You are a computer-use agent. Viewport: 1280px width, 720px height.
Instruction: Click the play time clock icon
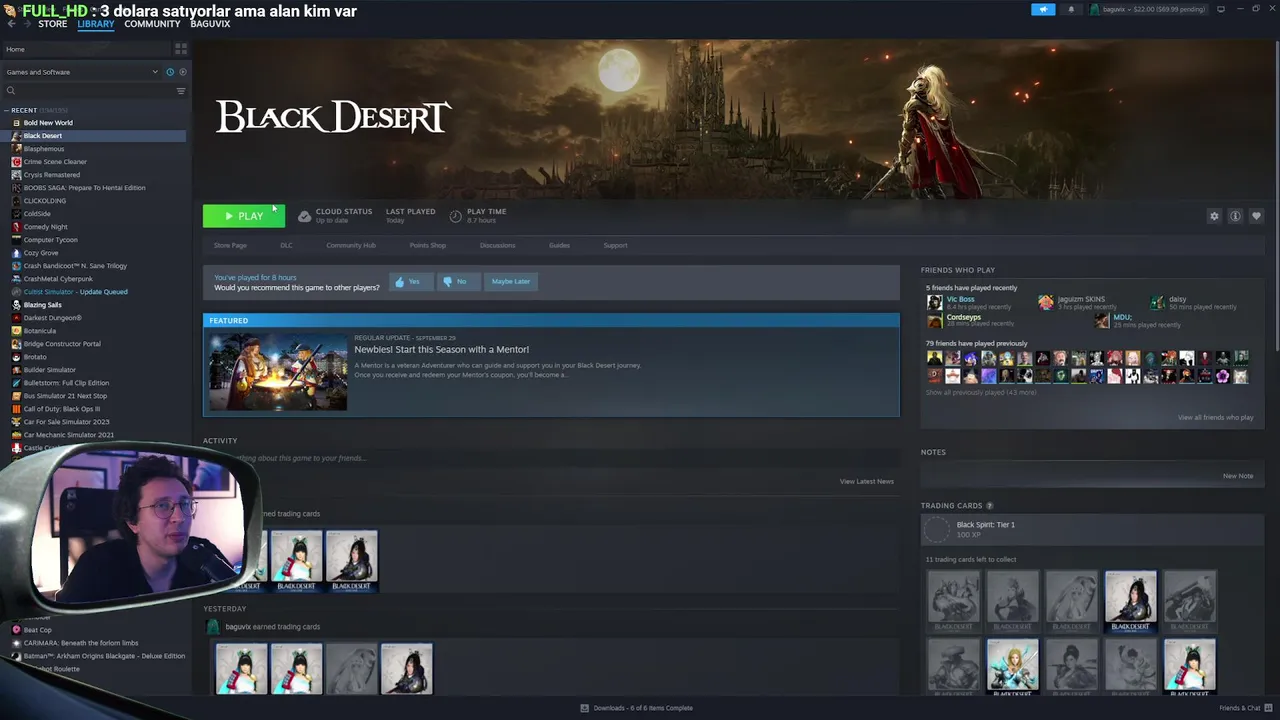coord(456,216)
